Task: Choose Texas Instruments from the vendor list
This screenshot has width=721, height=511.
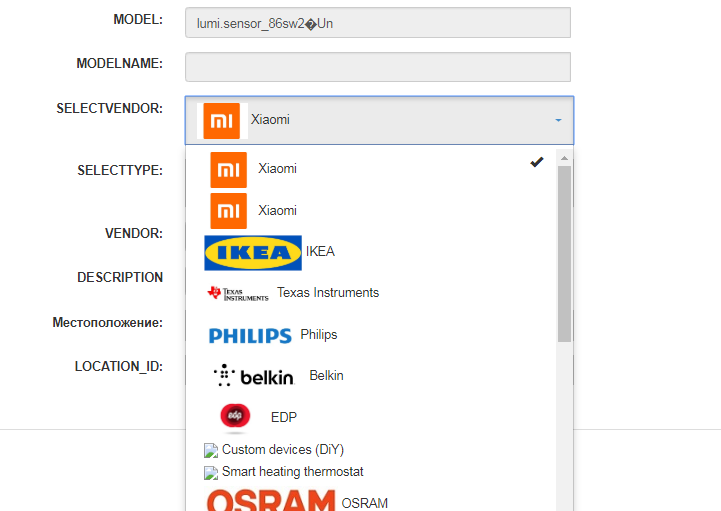Action: point(328,293)
